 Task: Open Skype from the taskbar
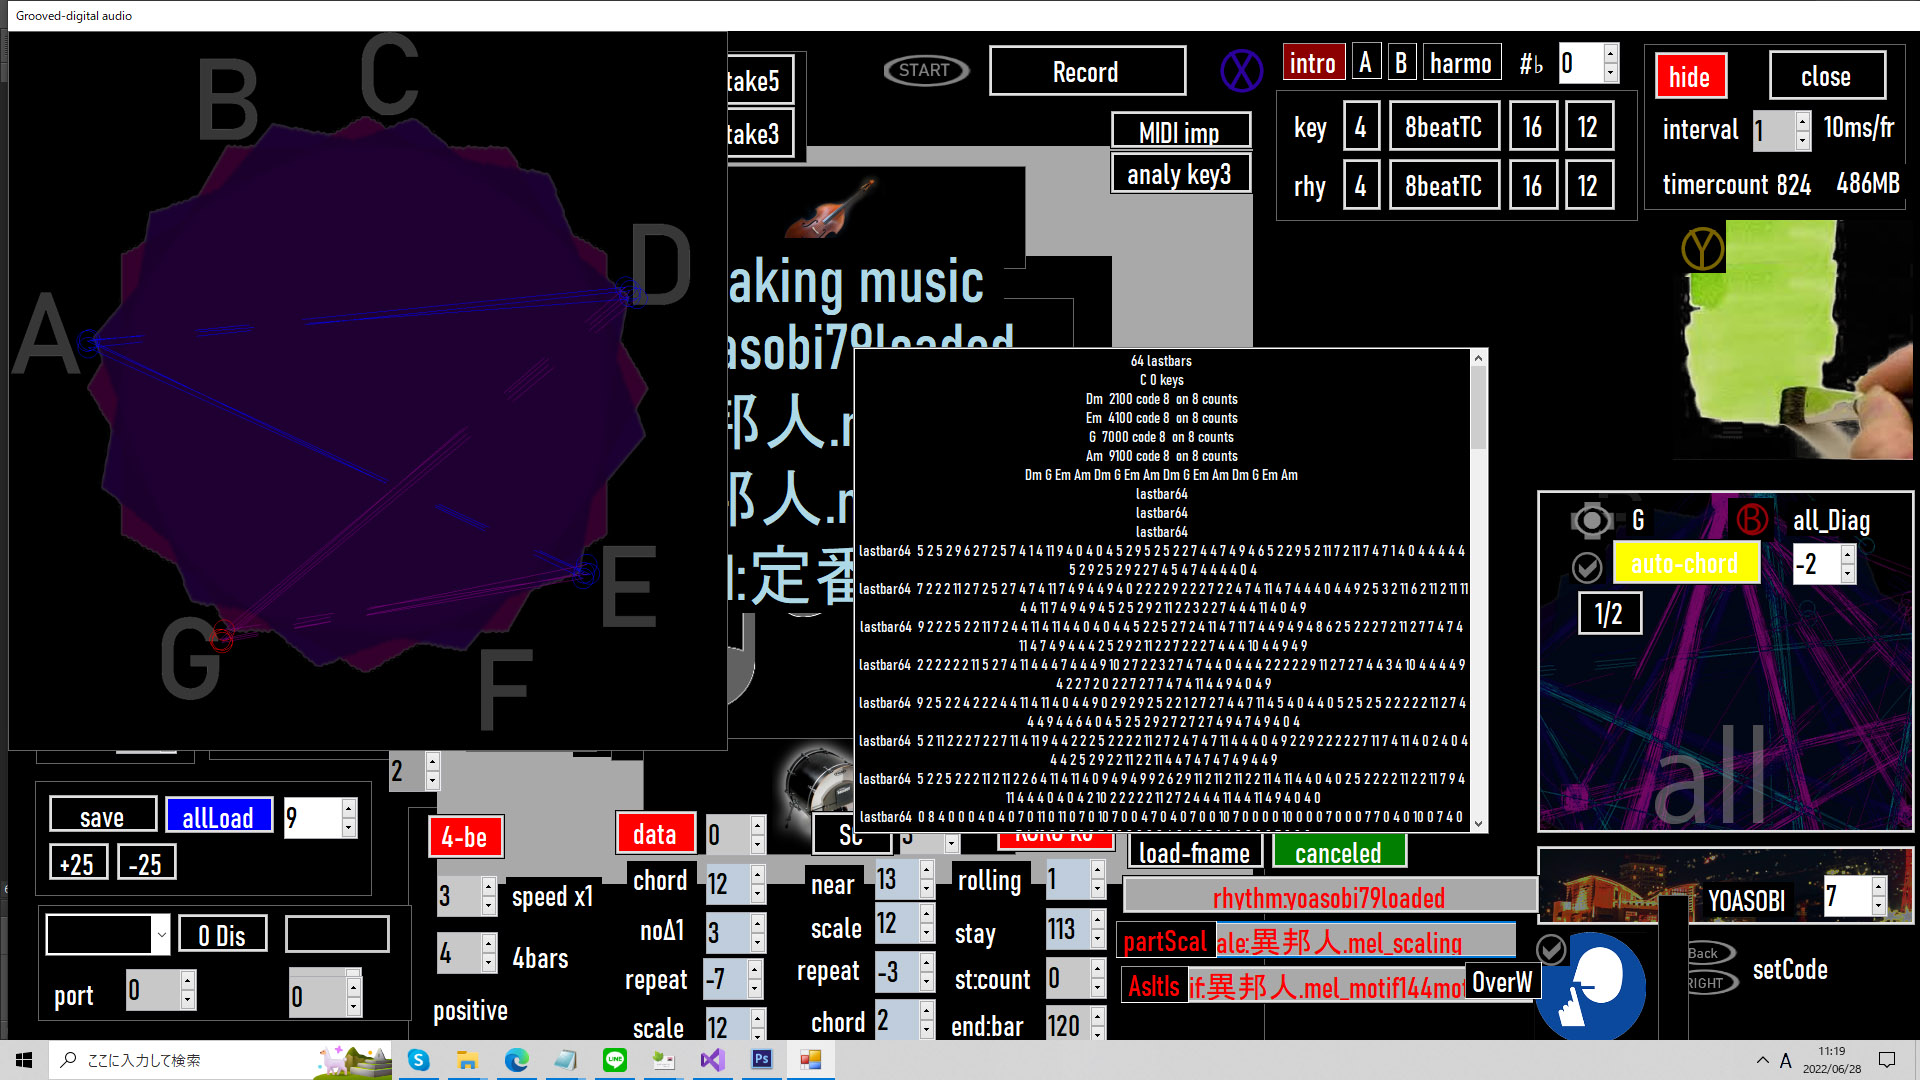click(419, 1060)
